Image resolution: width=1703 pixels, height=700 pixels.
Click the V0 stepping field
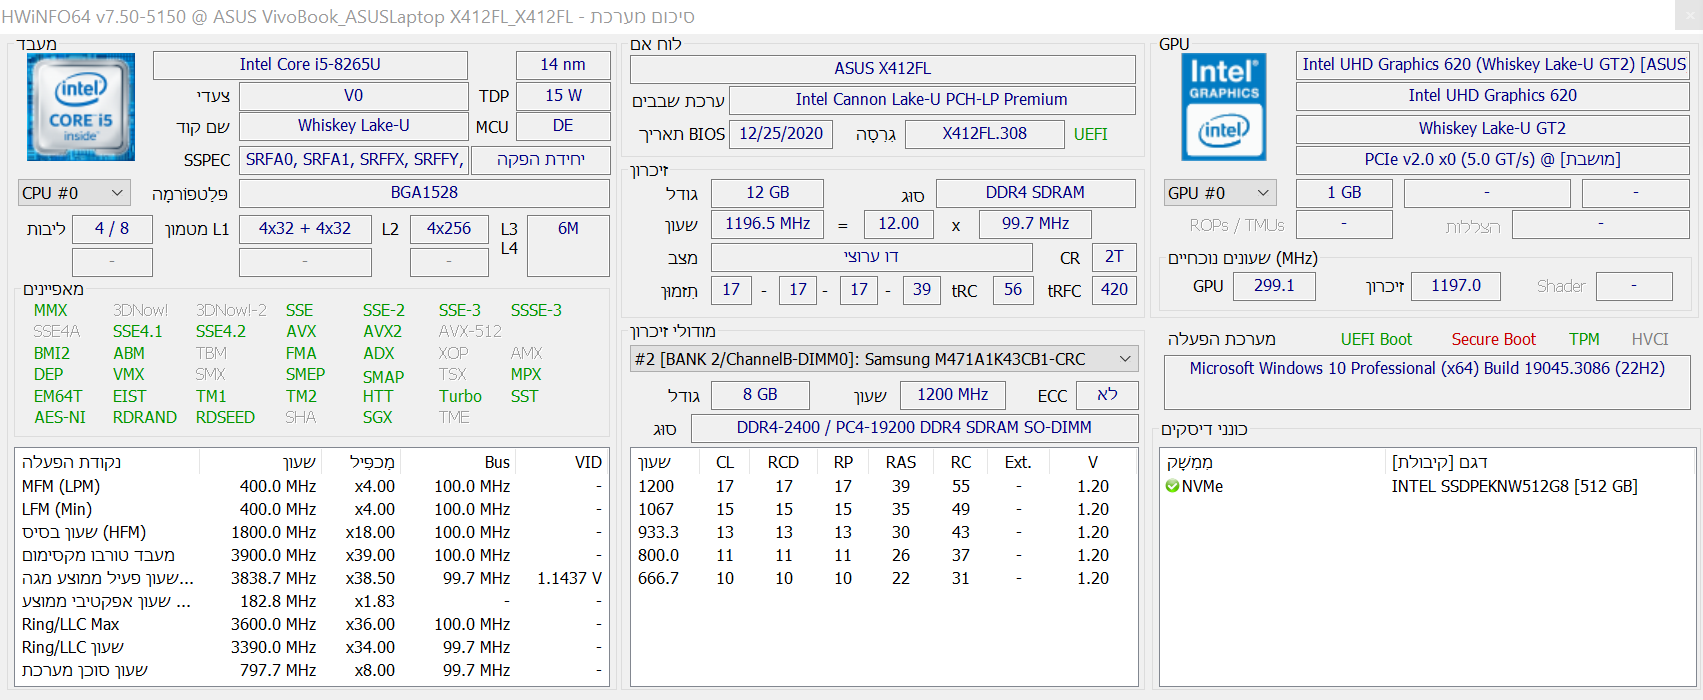click(x=353, y=96)
